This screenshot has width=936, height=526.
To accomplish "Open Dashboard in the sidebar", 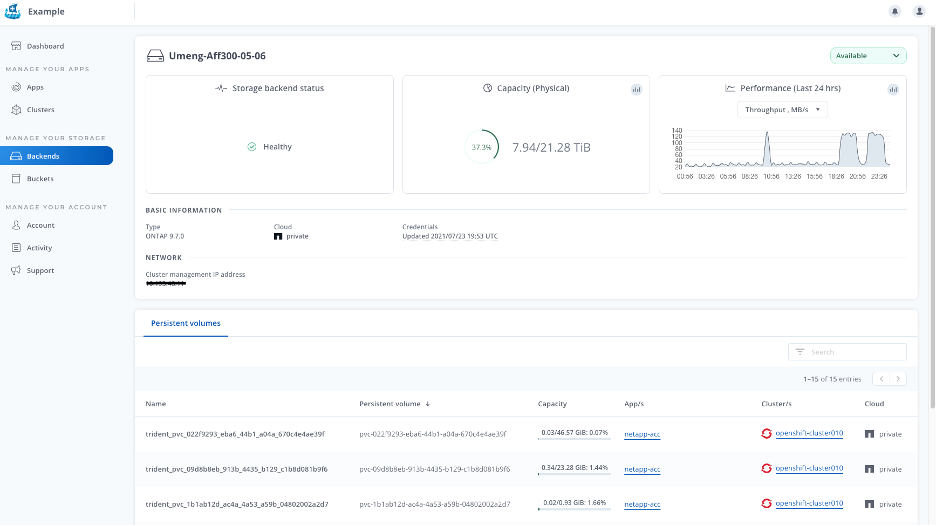I will click(x=45, y=46).
